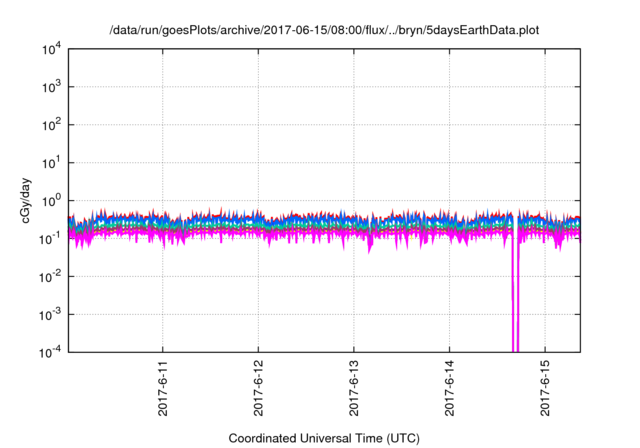Click the 10^2 y-axis tick label
Image resolution: width=640 pixels, height=448 pixels.
(51, 125)
